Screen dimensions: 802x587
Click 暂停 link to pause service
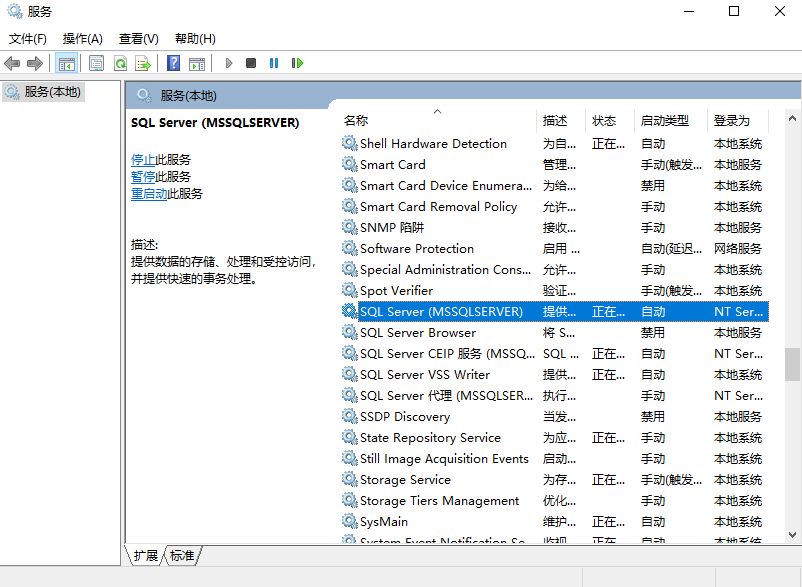[x=143, y=176]
